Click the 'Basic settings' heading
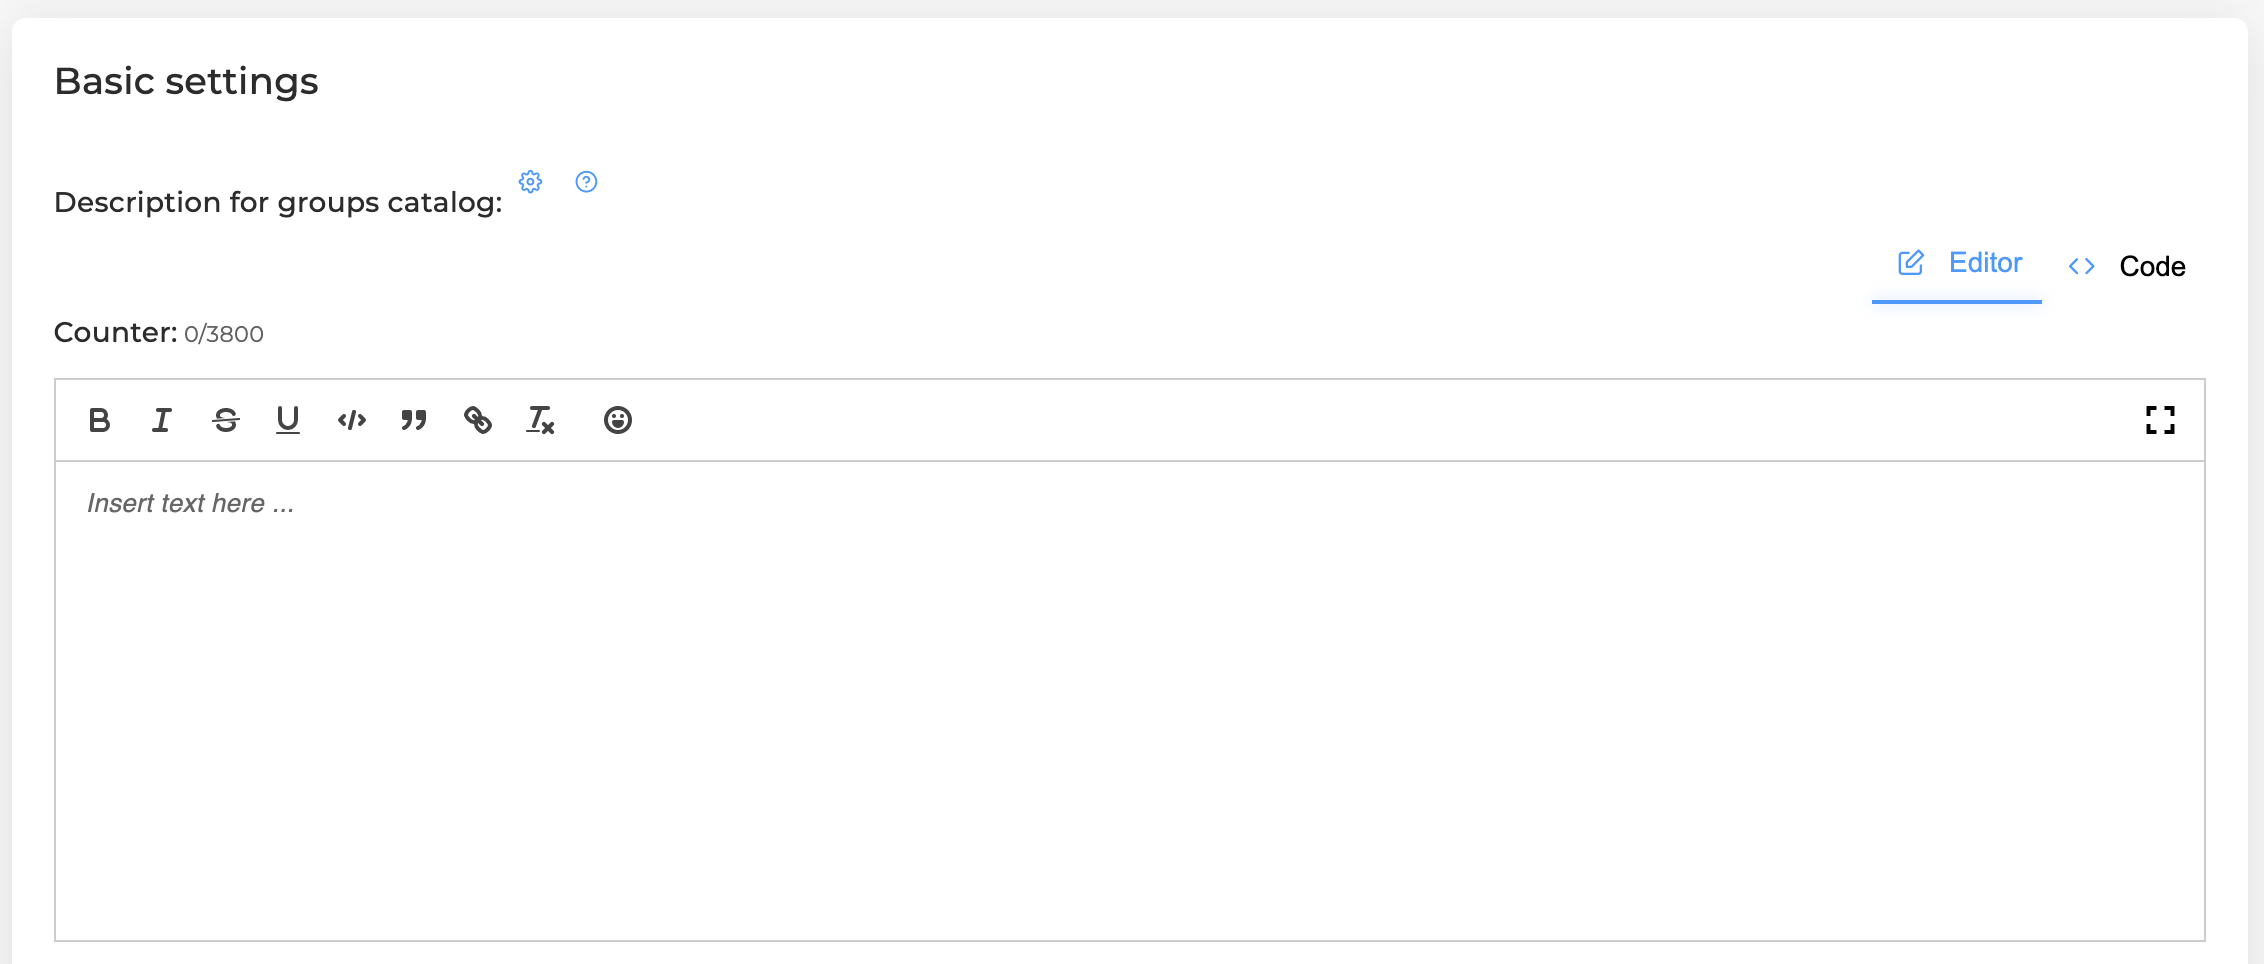2264x964 pixels. tap(186, 81)
